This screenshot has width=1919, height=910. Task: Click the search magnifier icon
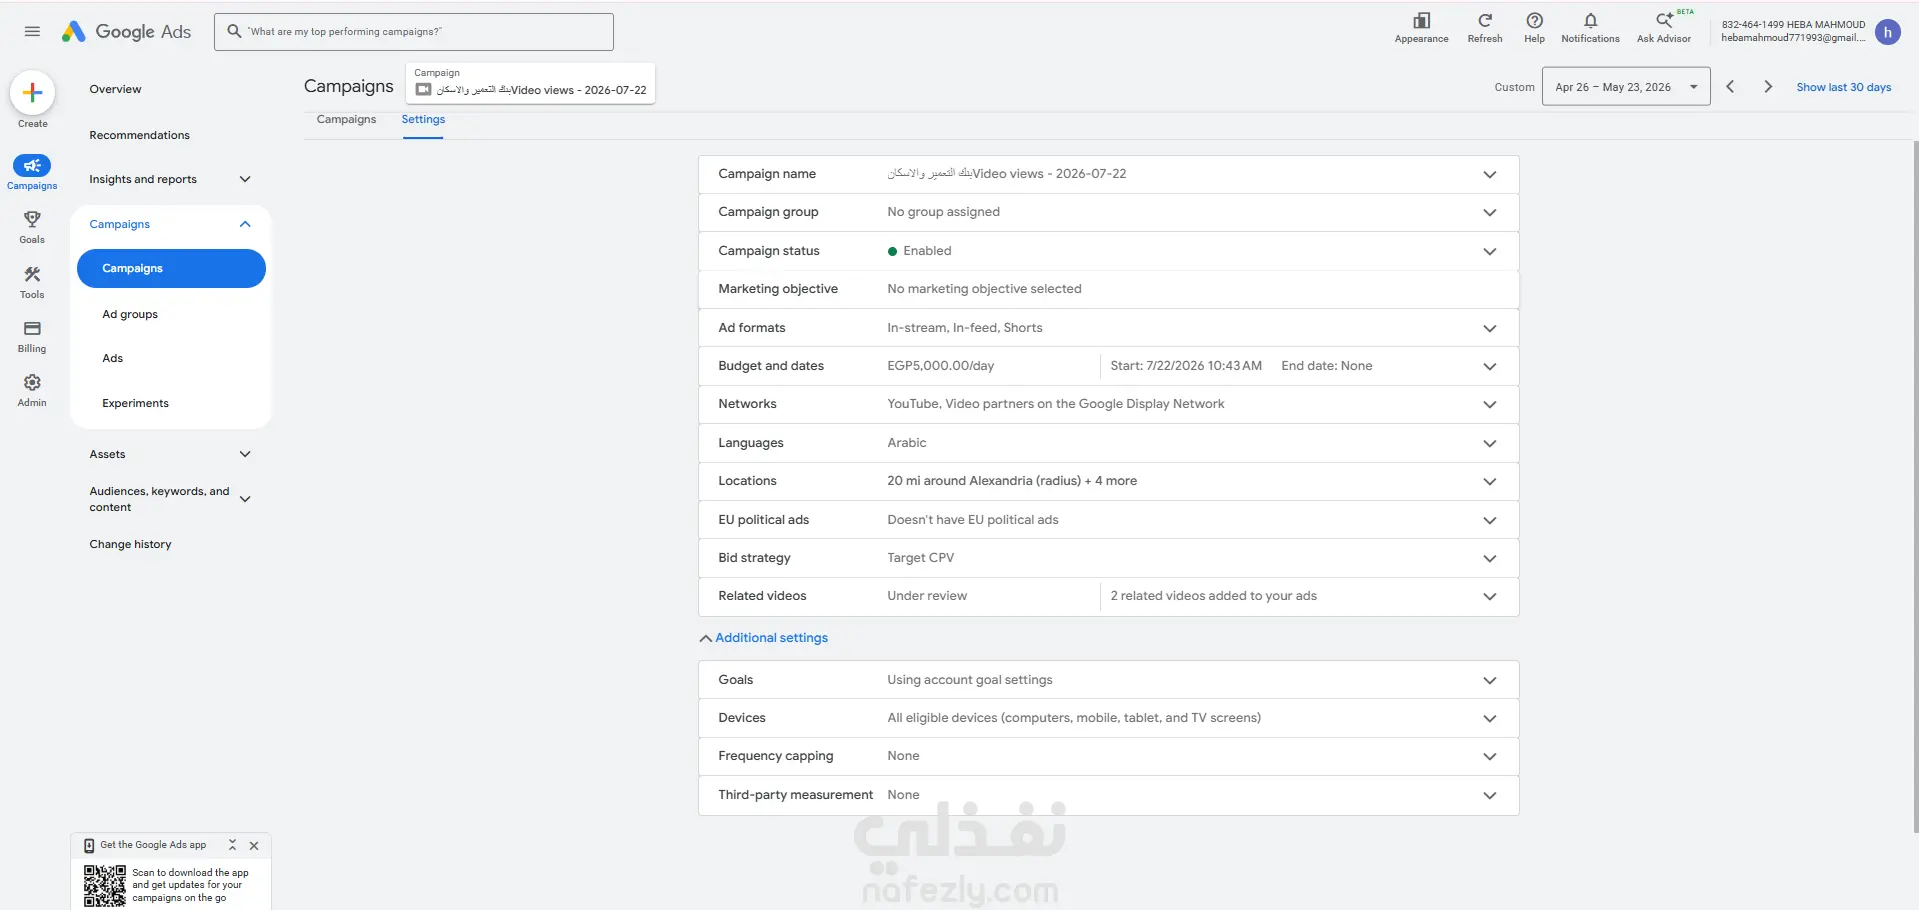(x=234, y=31)
